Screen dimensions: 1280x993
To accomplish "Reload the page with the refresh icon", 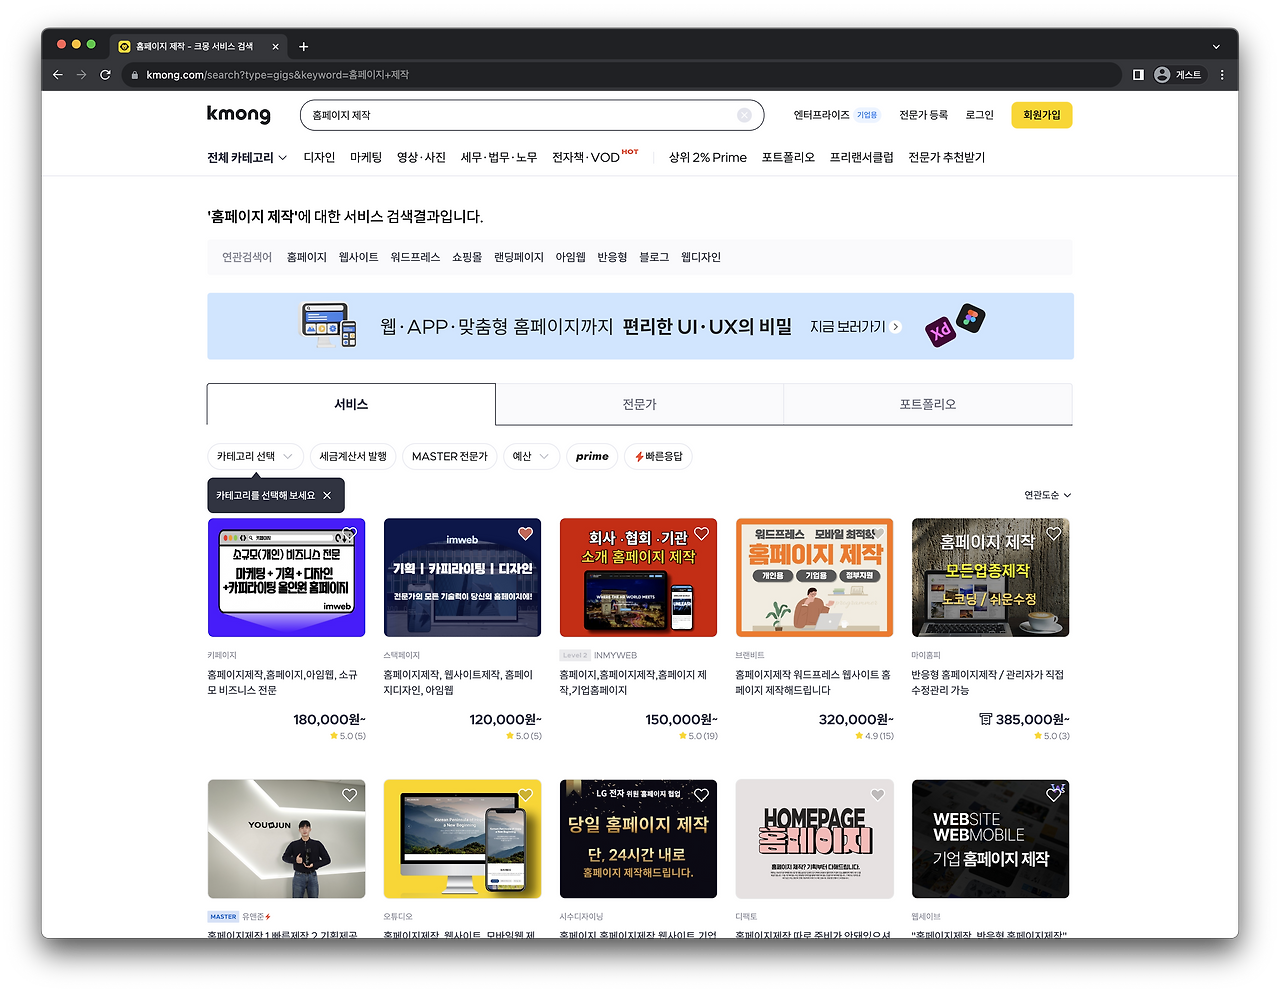I will tap(104, 73).
